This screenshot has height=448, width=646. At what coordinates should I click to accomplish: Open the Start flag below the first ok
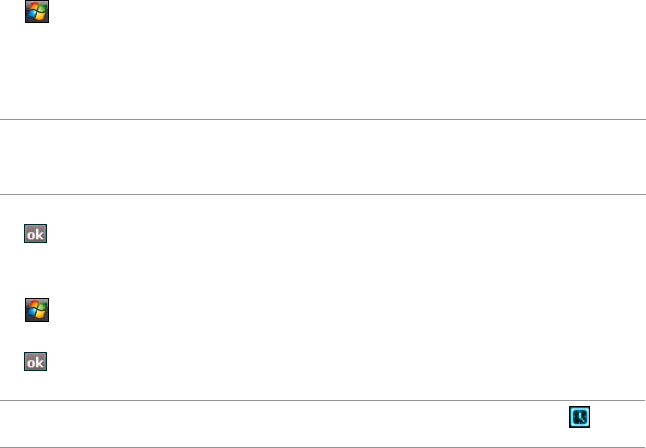37,310
